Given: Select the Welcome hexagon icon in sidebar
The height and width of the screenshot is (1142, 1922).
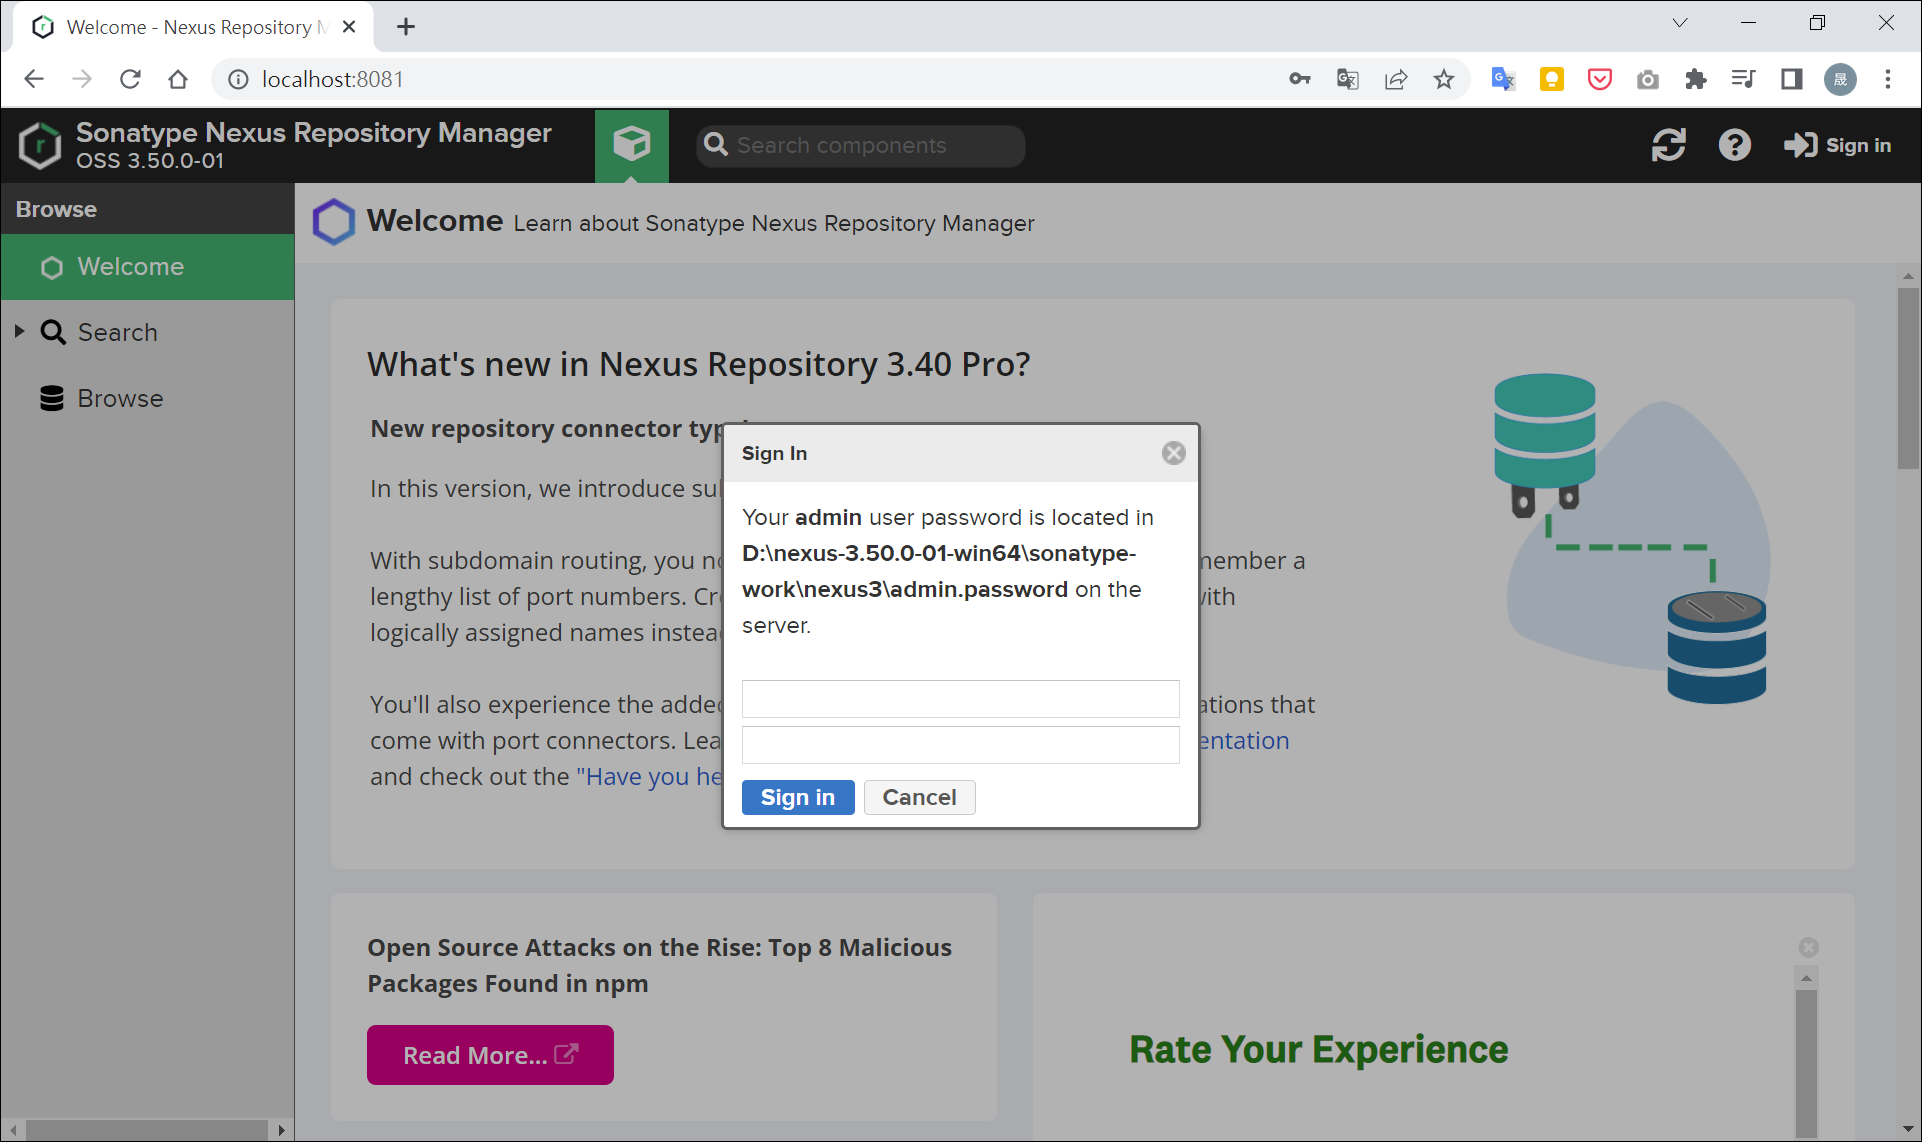Looking at the screenshot, I should click(52, 266).
